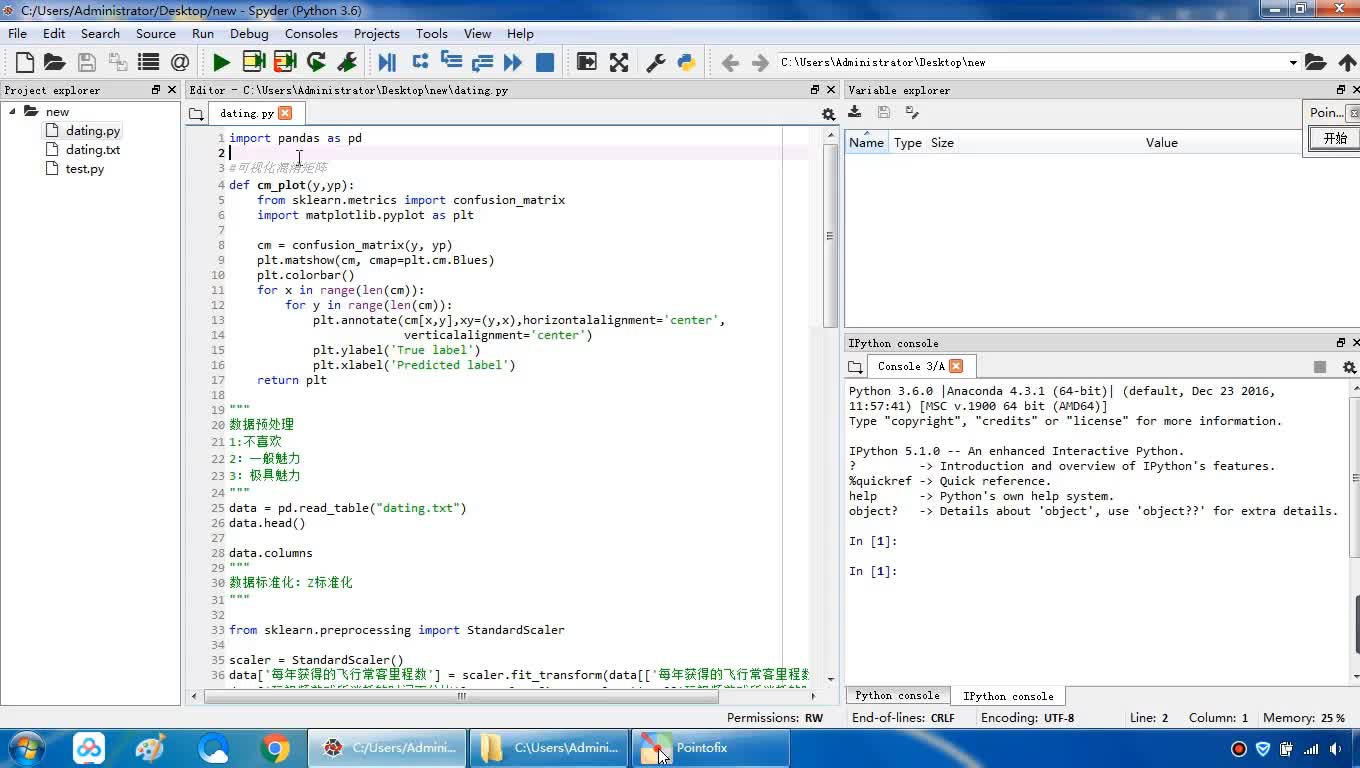The height and width of the screenshot is (768, 1360).
Task: Click the 开始 button in Pointofix
Action: coord(1334,139)
